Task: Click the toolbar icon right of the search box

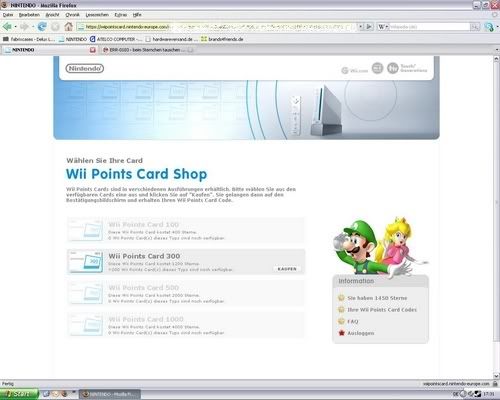Action: tap(489, 27)
